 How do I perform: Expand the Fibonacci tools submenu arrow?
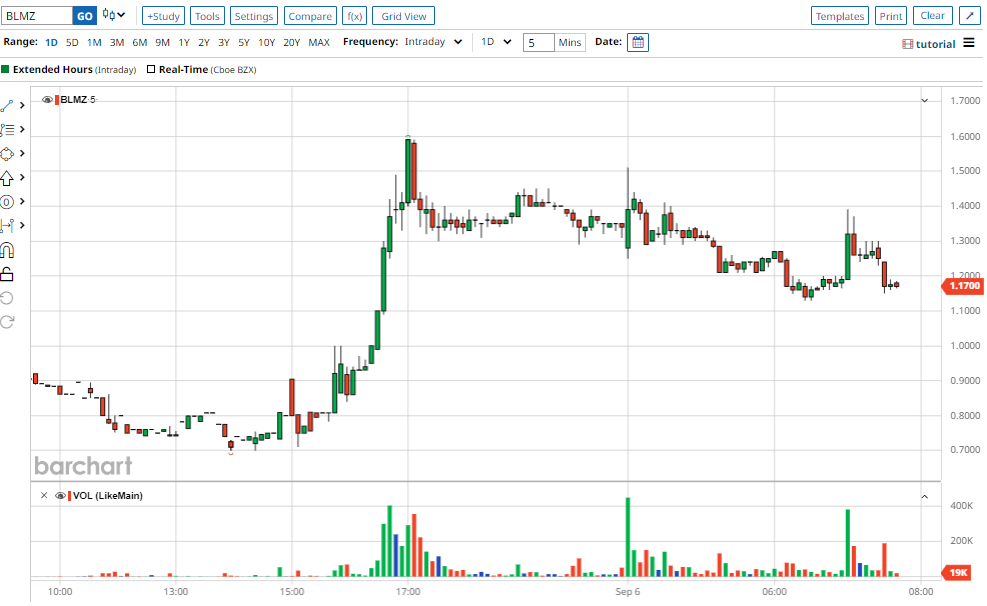point(22,201)
